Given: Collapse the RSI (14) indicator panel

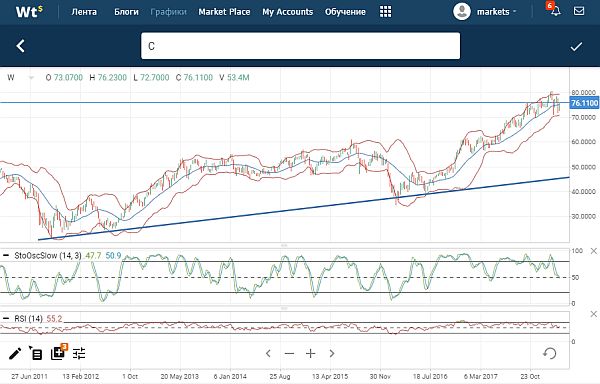Looking at the screenshot, I should [6, 318].
